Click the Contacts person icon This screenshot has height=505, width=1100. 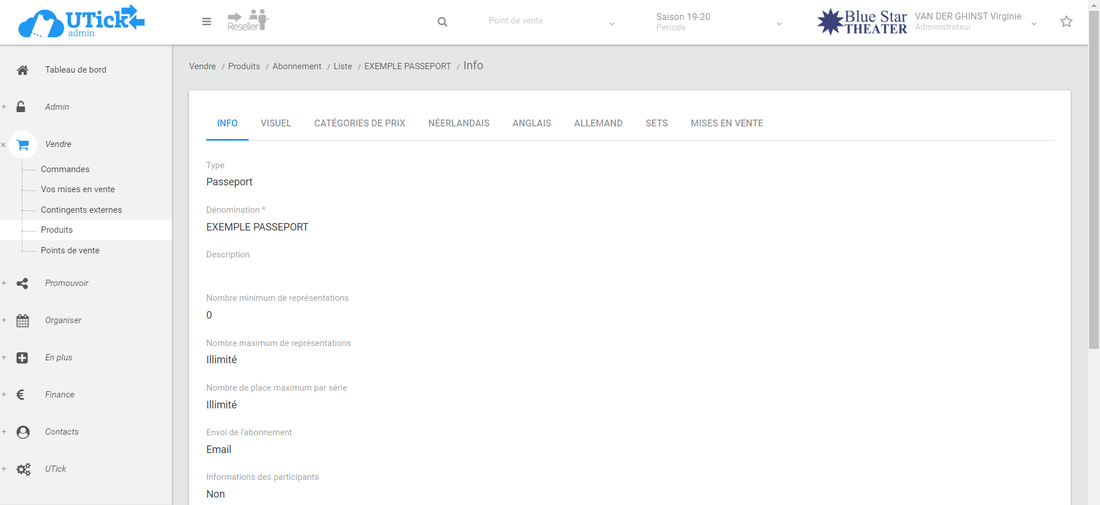click(x=23, y=432)
